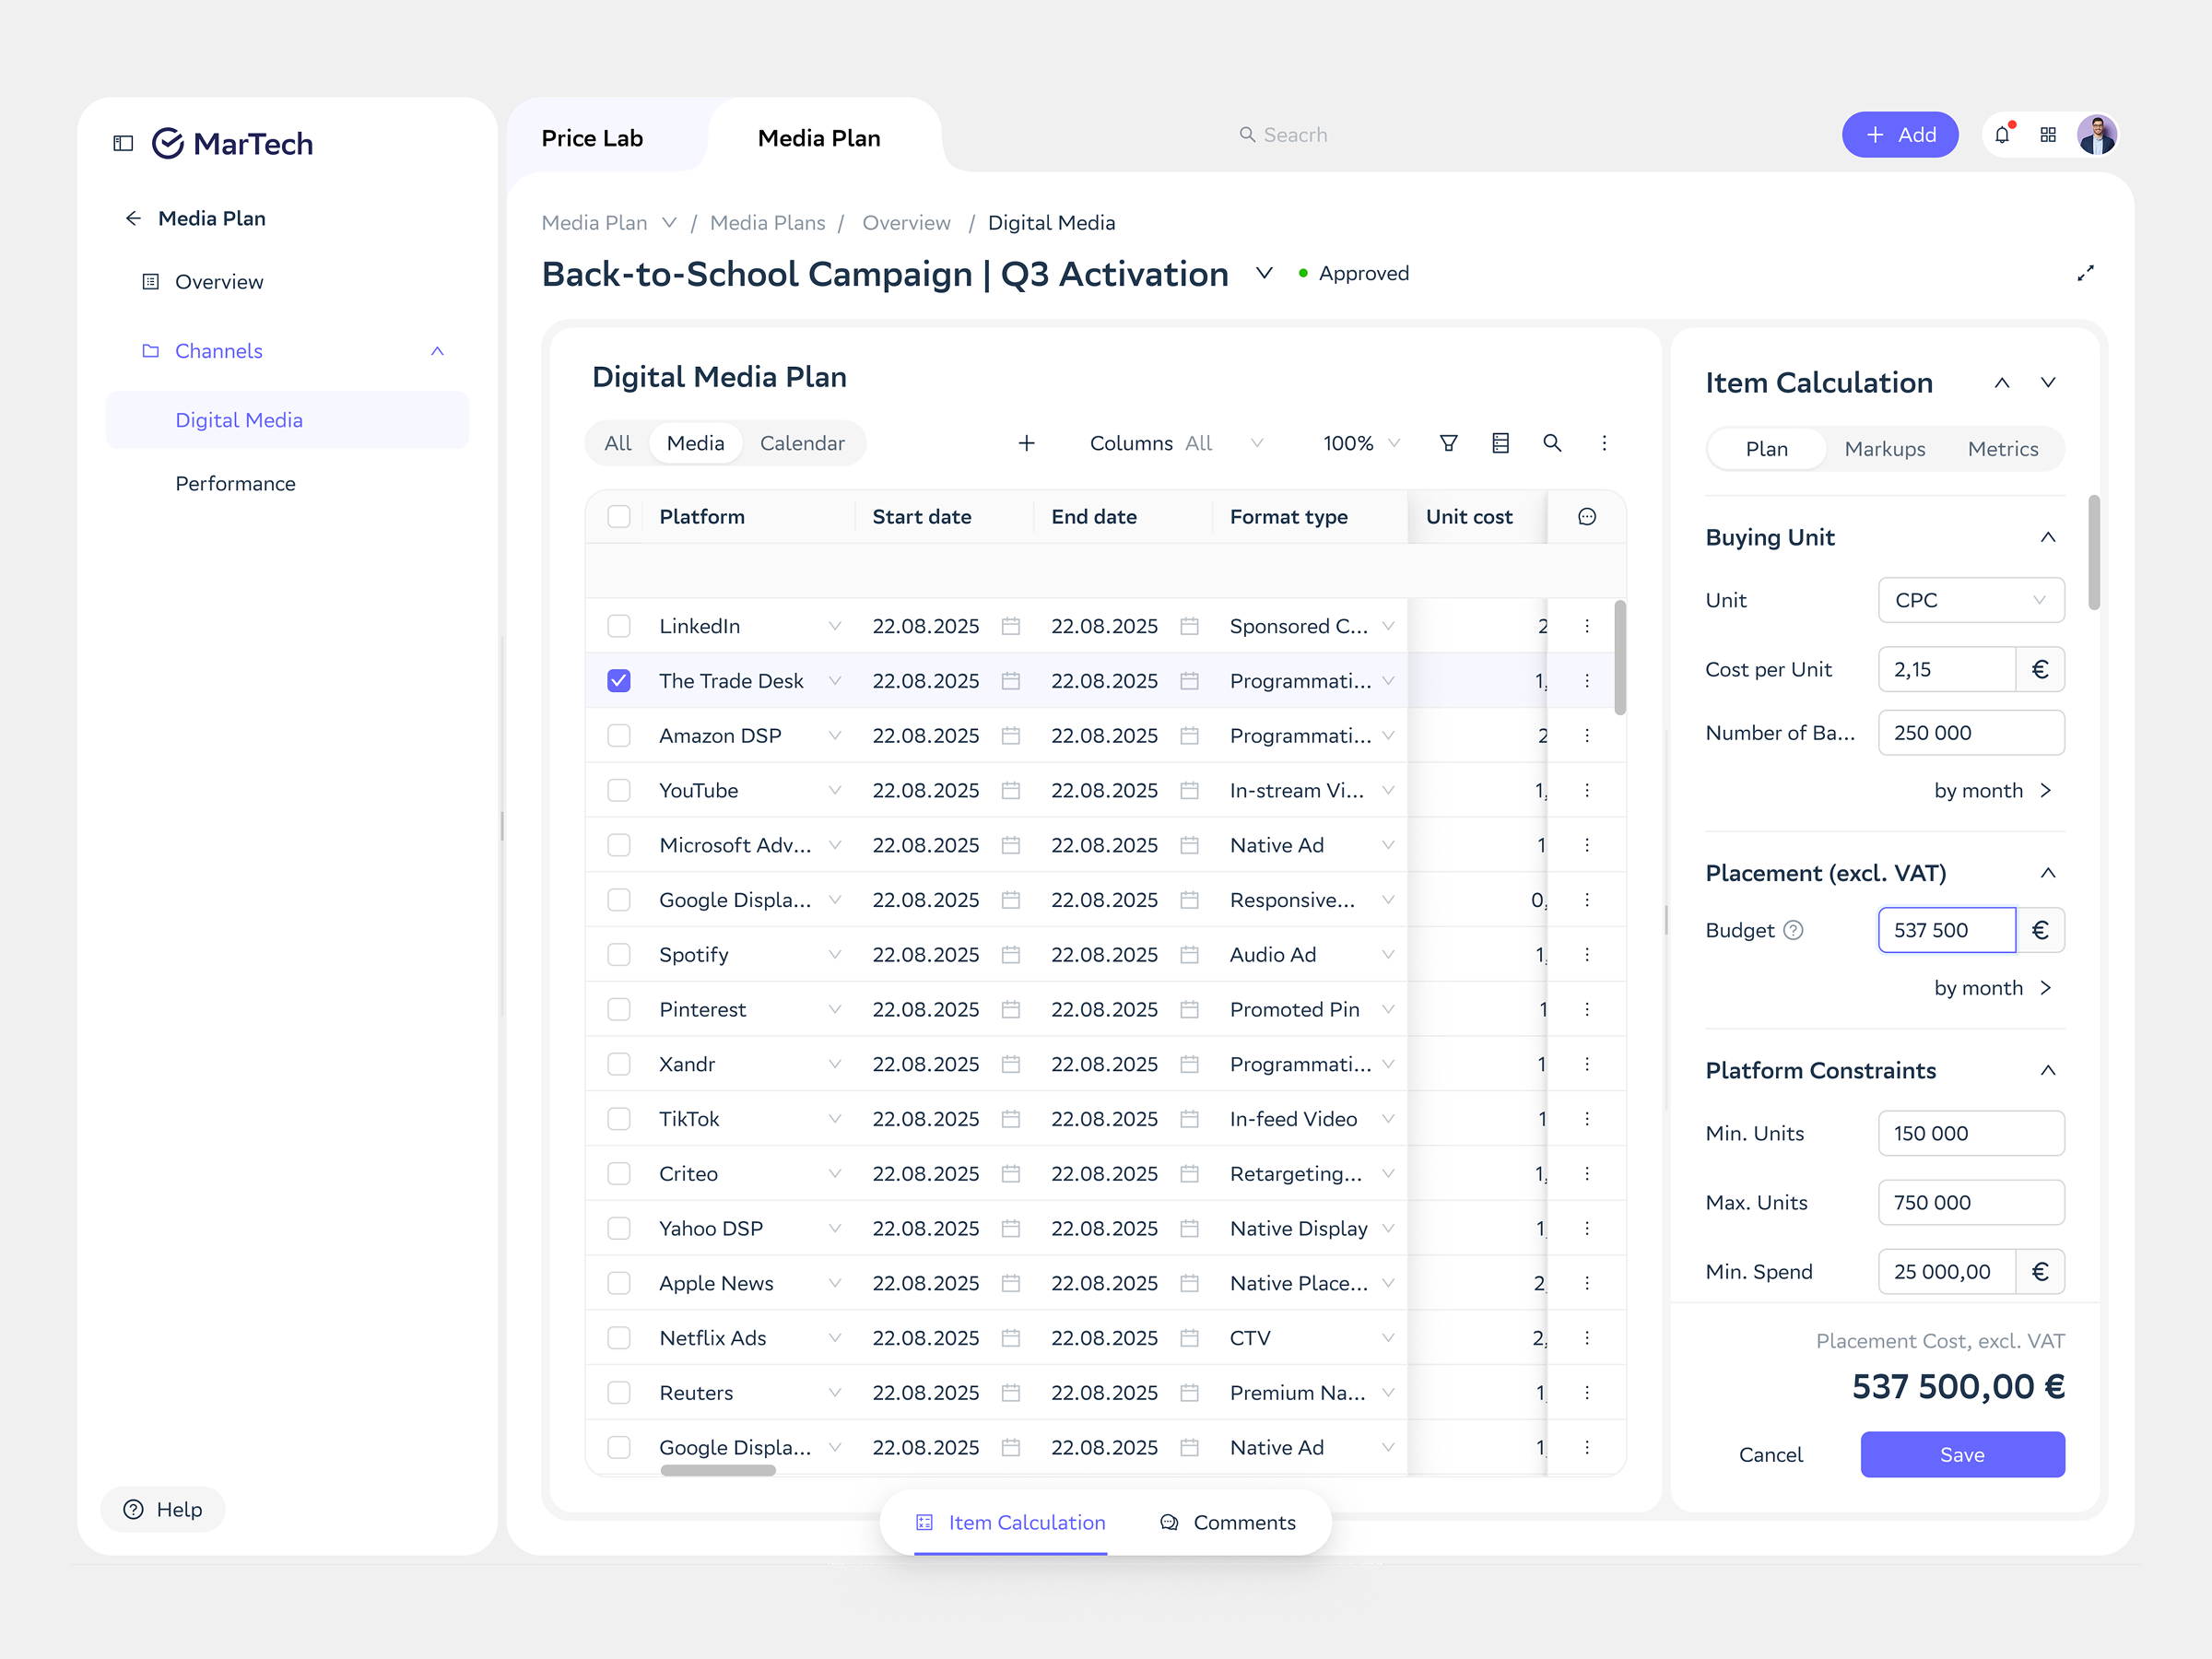Open the Metrics tab

2002,449
